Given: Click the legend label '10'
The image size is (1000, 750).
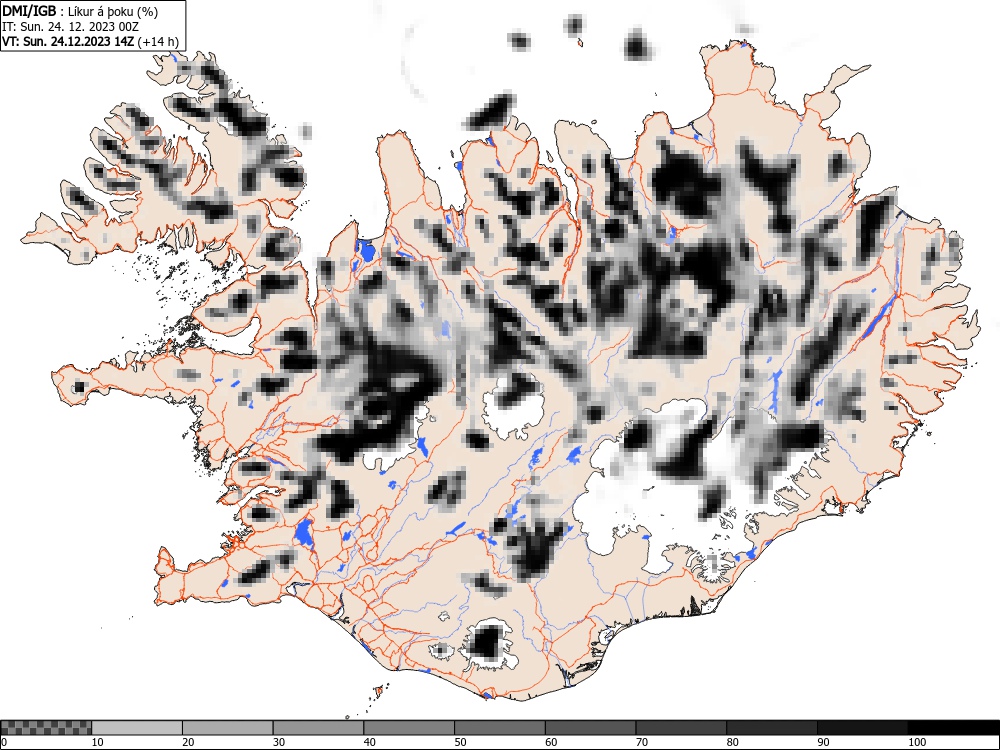Looking at the screenshot, I should click(x=98, y=742).
